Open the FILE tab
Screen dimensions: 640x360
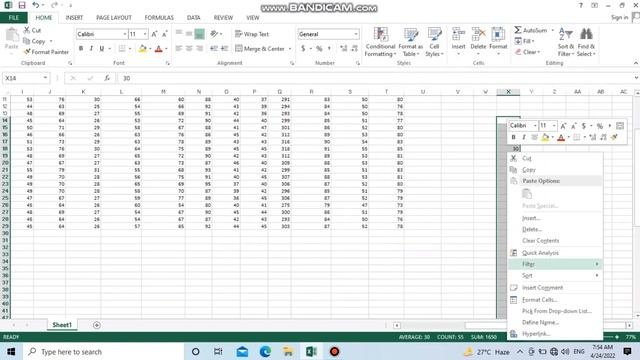13,18
